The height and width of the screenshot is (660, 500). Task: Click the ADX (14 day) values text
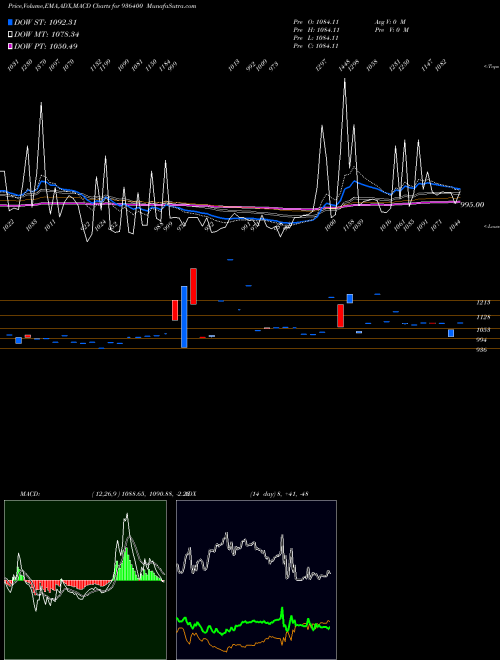(279, 494)
